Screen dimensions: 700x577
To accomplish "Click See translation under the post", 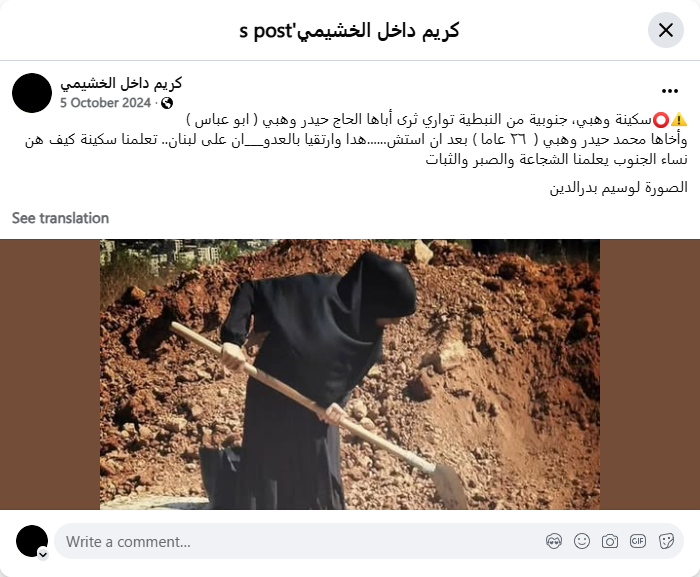I will 60,218.
